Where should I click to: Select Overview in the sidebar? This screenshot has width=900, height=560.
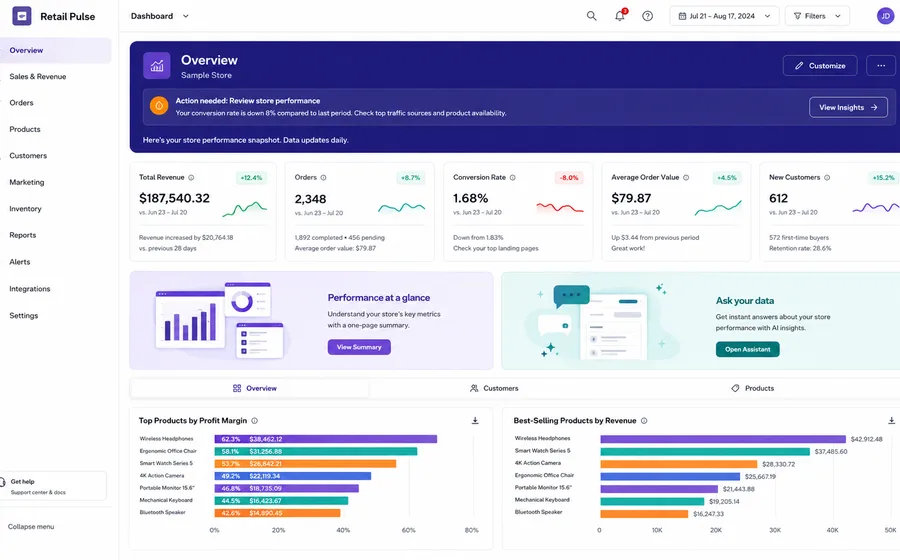point(55,50)
